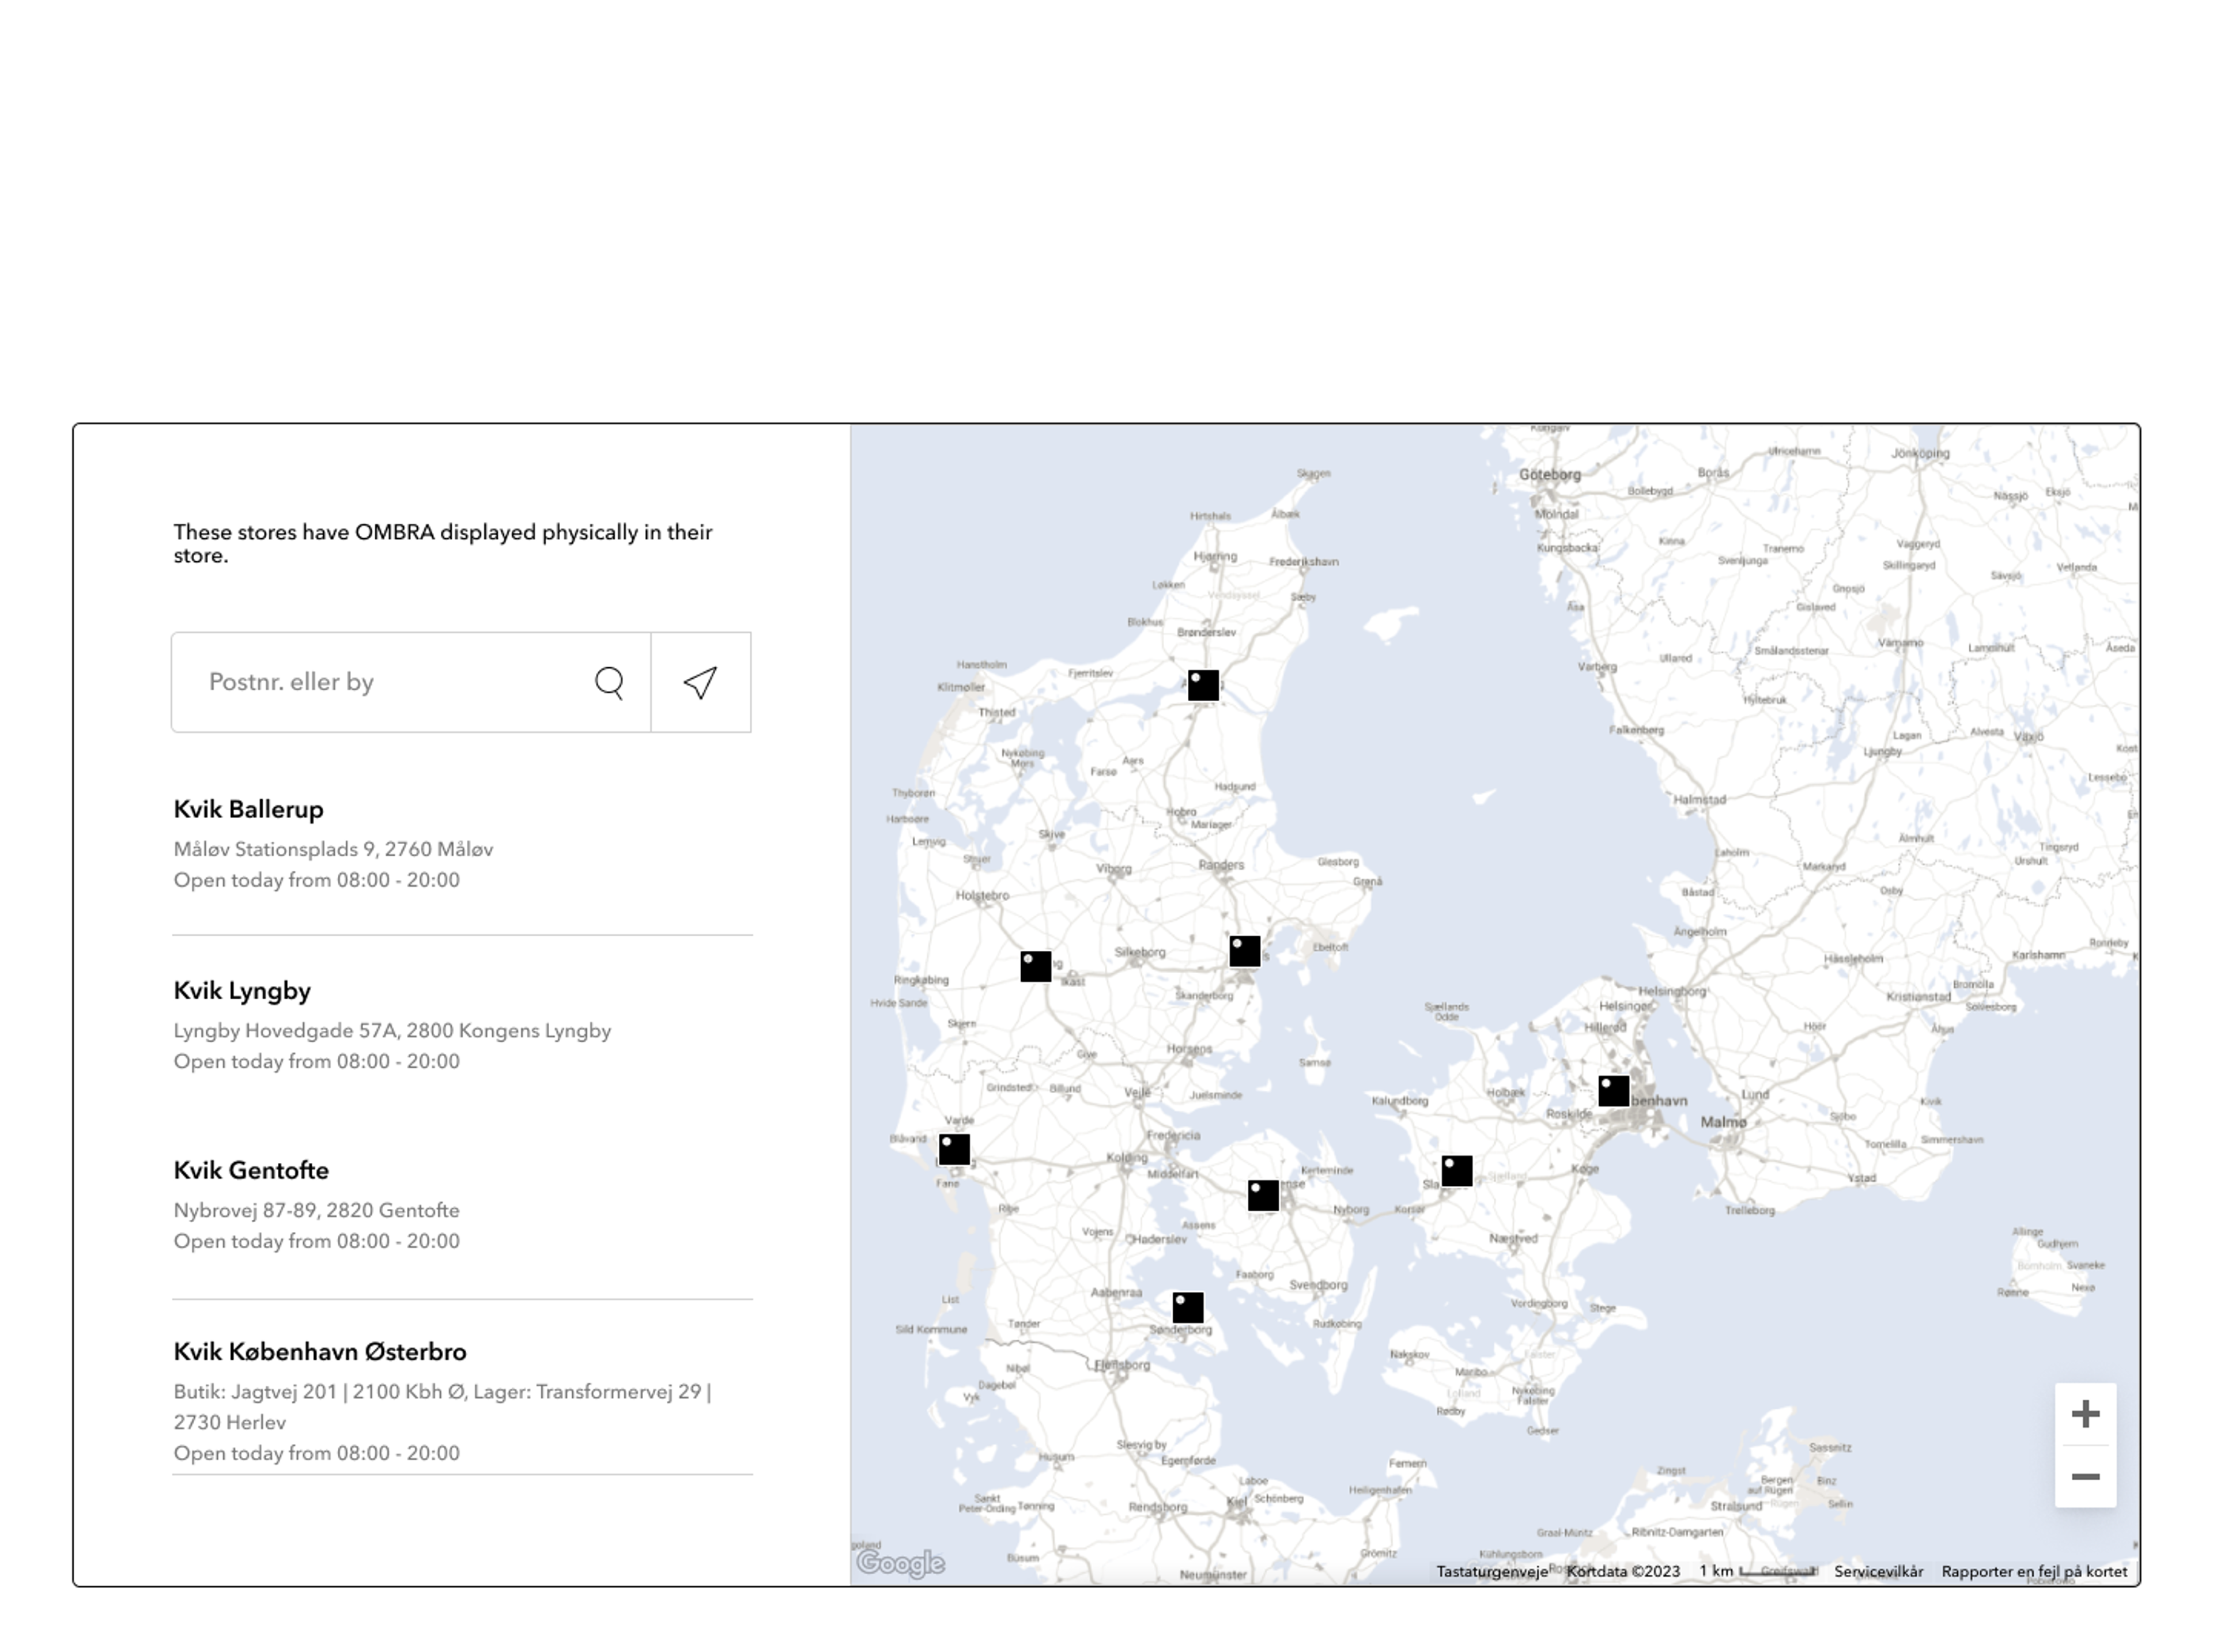The image size is (2213, 1652).
Task: Click the store marker near Silkeborg east
Action: click(1244, 951)
